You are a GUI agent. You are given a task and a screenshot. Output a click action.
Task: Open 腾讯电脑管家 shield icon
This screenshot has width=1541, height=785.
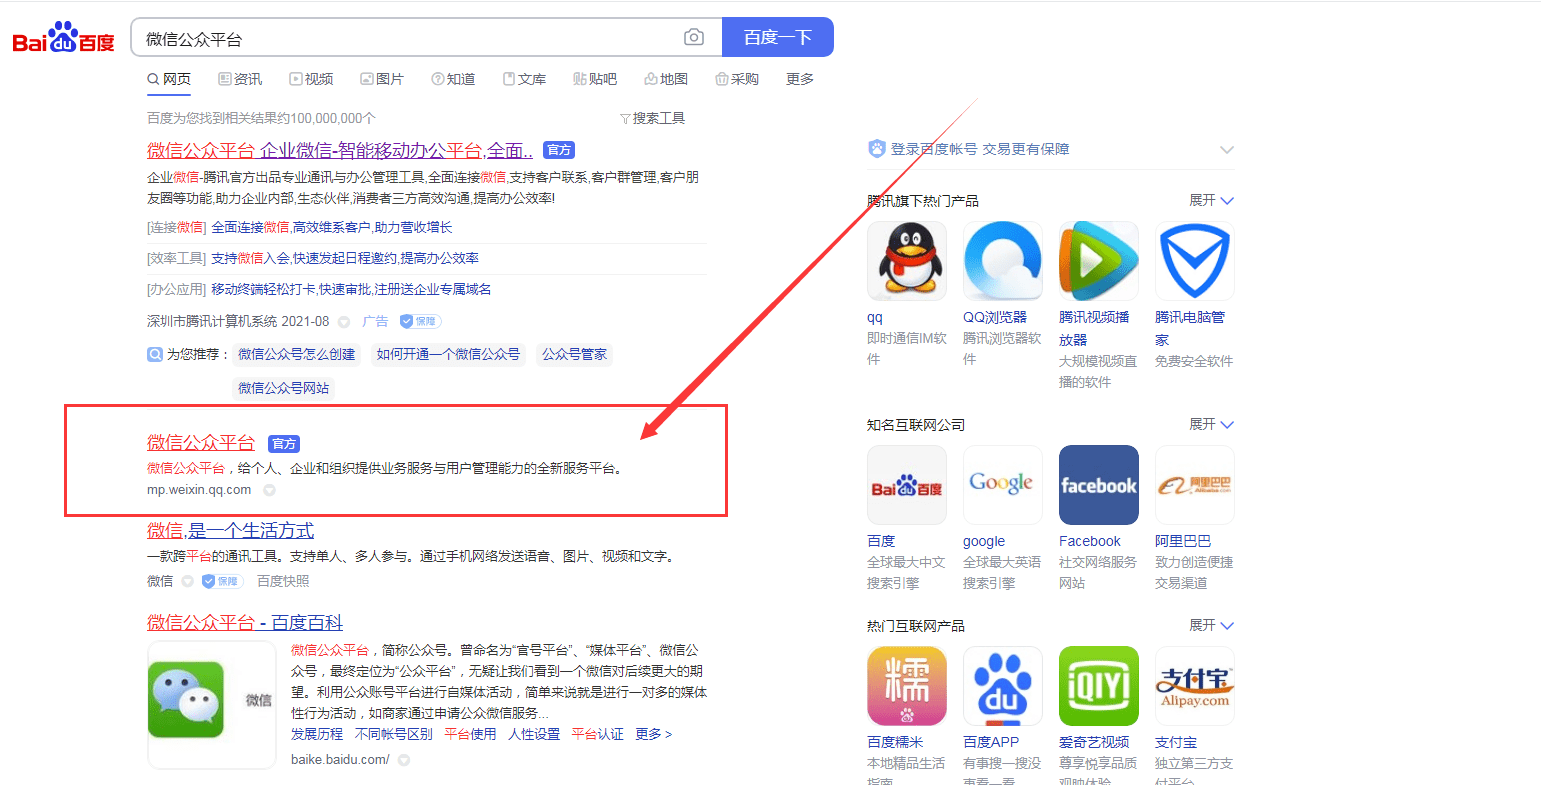click(1195, 261)
